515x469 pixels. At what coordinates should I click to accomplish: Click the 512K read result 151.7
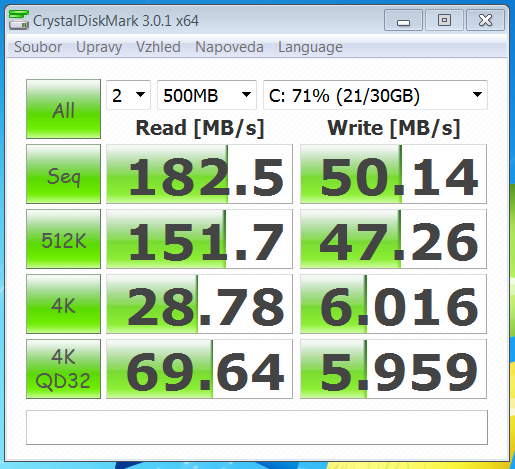[199, 239]
